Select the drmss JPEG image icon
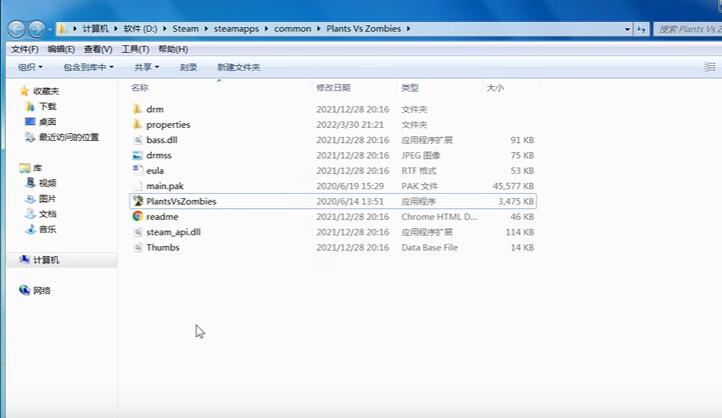The width and height of the screenshot is (722, 418). click(x=137, y=155)
